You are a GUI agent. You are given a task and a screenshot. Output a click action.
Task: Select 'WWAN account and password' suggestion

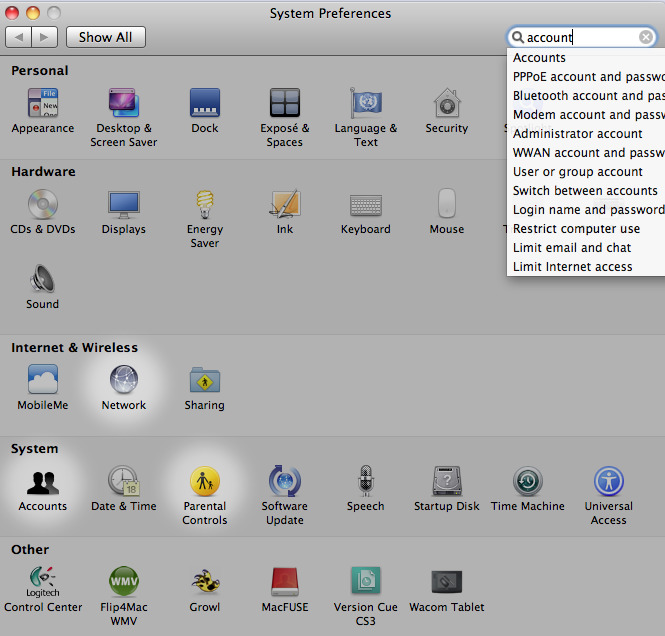pyautogui.click(x=586, y=153)
